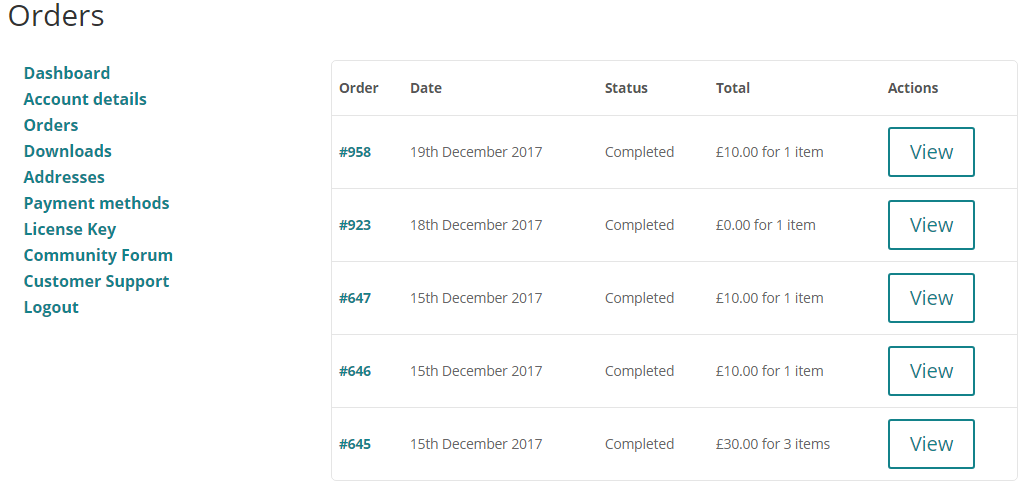
Task: Click View button for order #646
Action: coord(931,371)
